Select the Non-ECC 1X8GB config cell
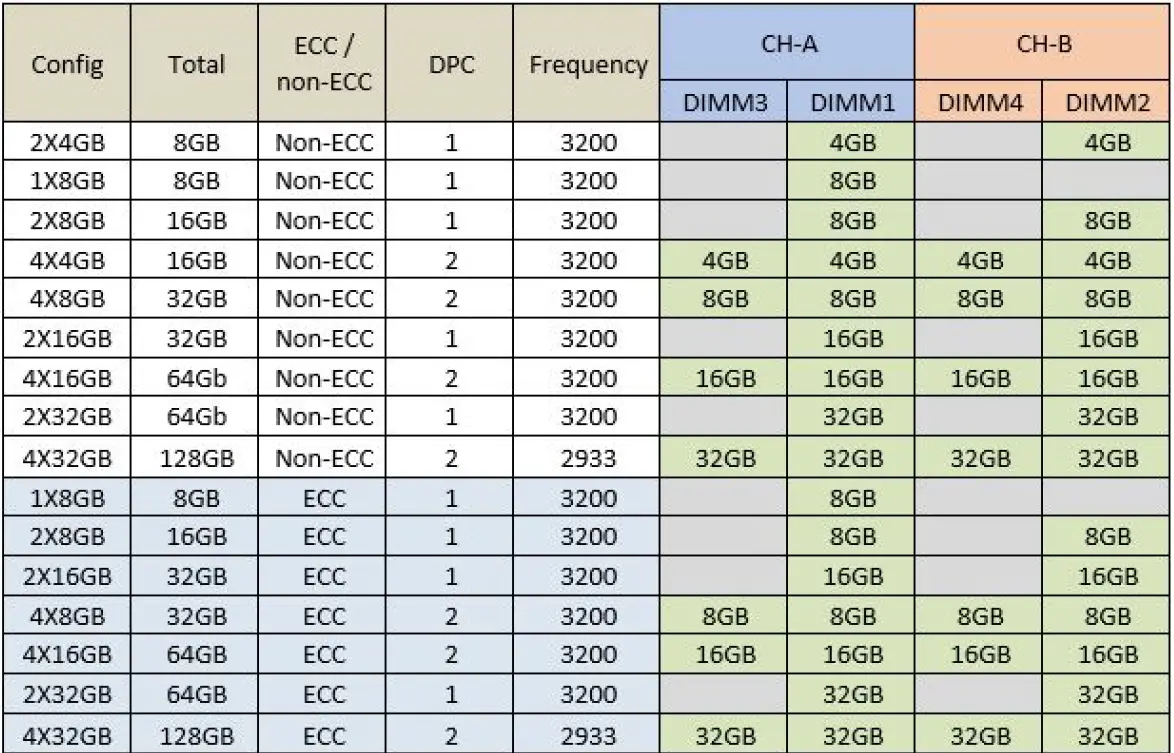The height and width of the screenshot is (753, 1174). [x=69, y=182]
